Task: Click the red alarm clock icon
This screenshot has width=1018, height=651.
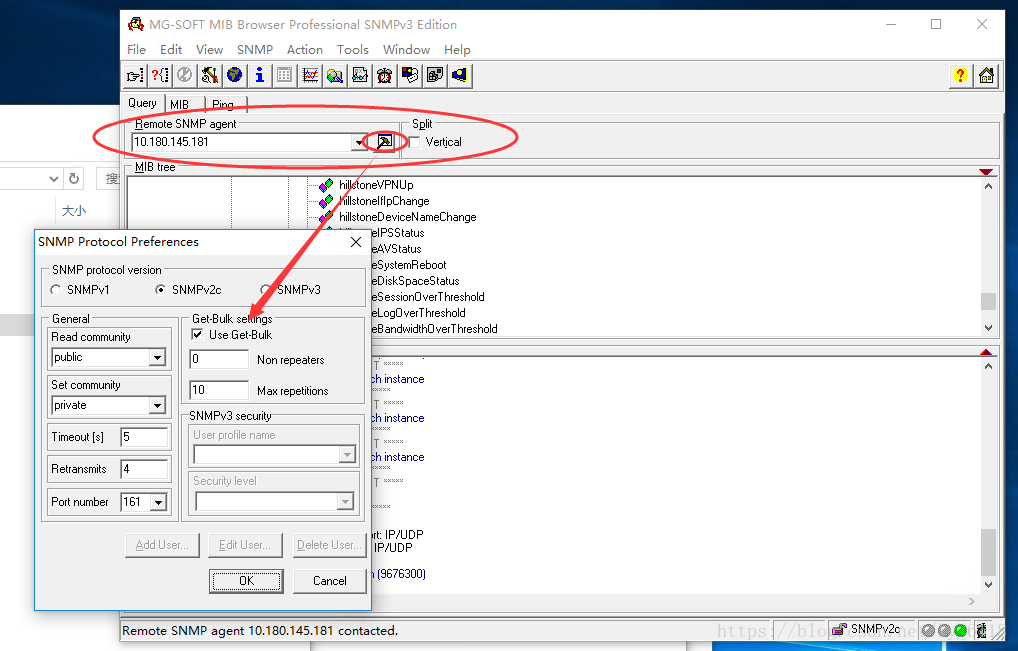Action: coord(384,75)
